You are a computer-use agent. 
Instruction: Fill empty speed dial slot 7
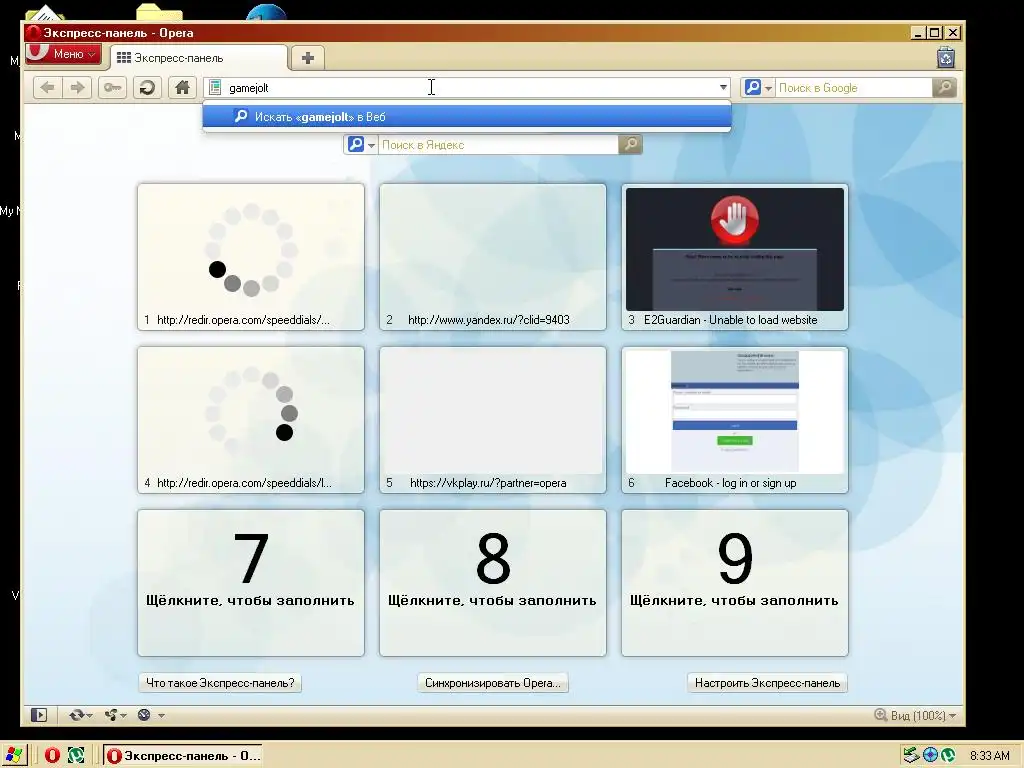coord(251,583)
